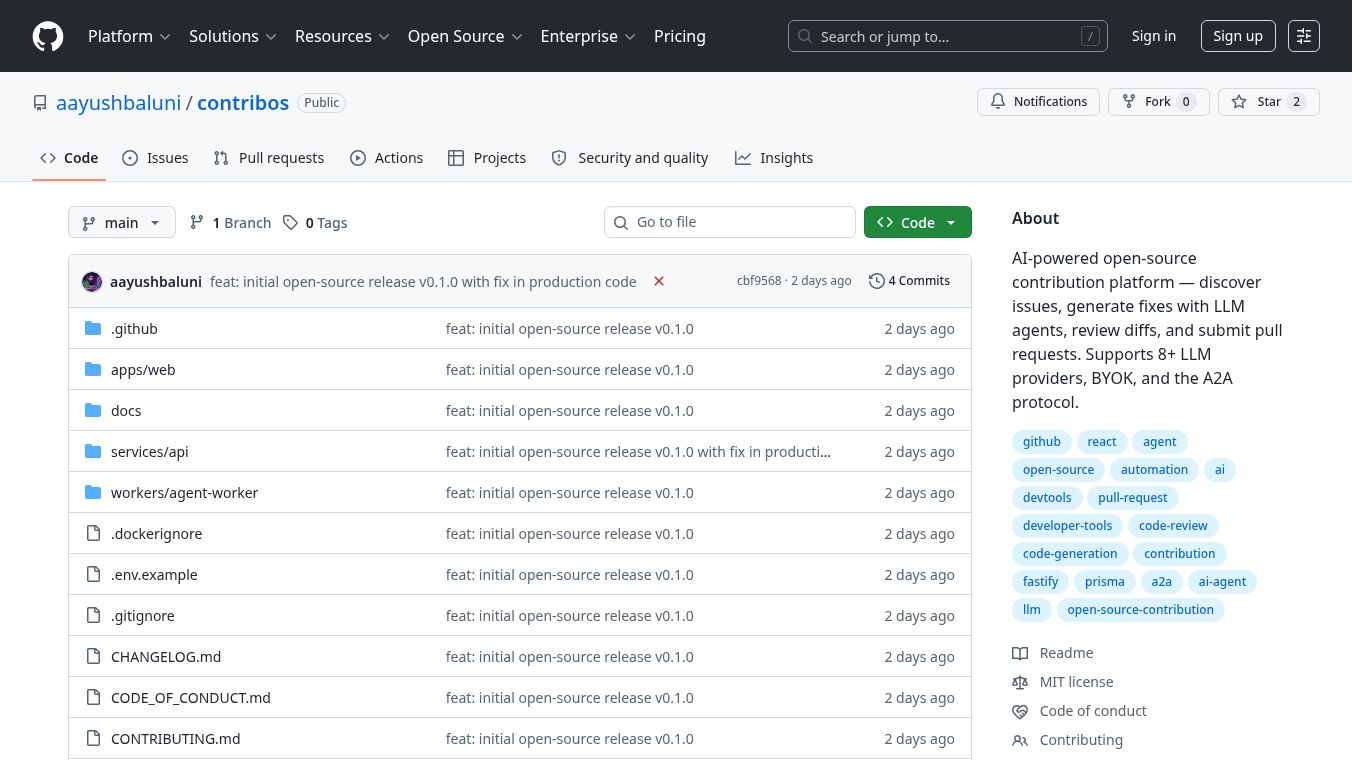Click the Sign up button

[1237, 36]
